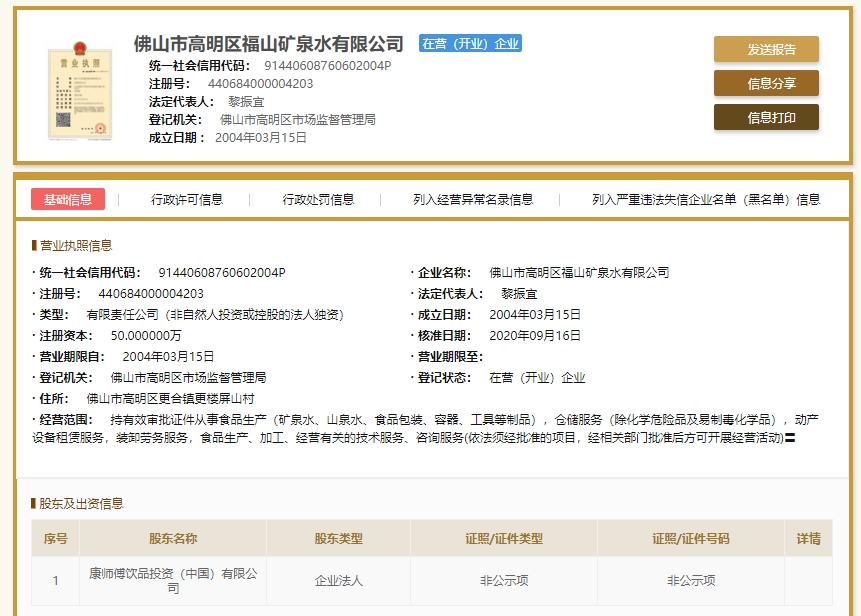Image resolution: width=861 pixels, height=616 pixels.
Task: Click the 营业执照信息 section heading
Action: (x=76, y=245)
